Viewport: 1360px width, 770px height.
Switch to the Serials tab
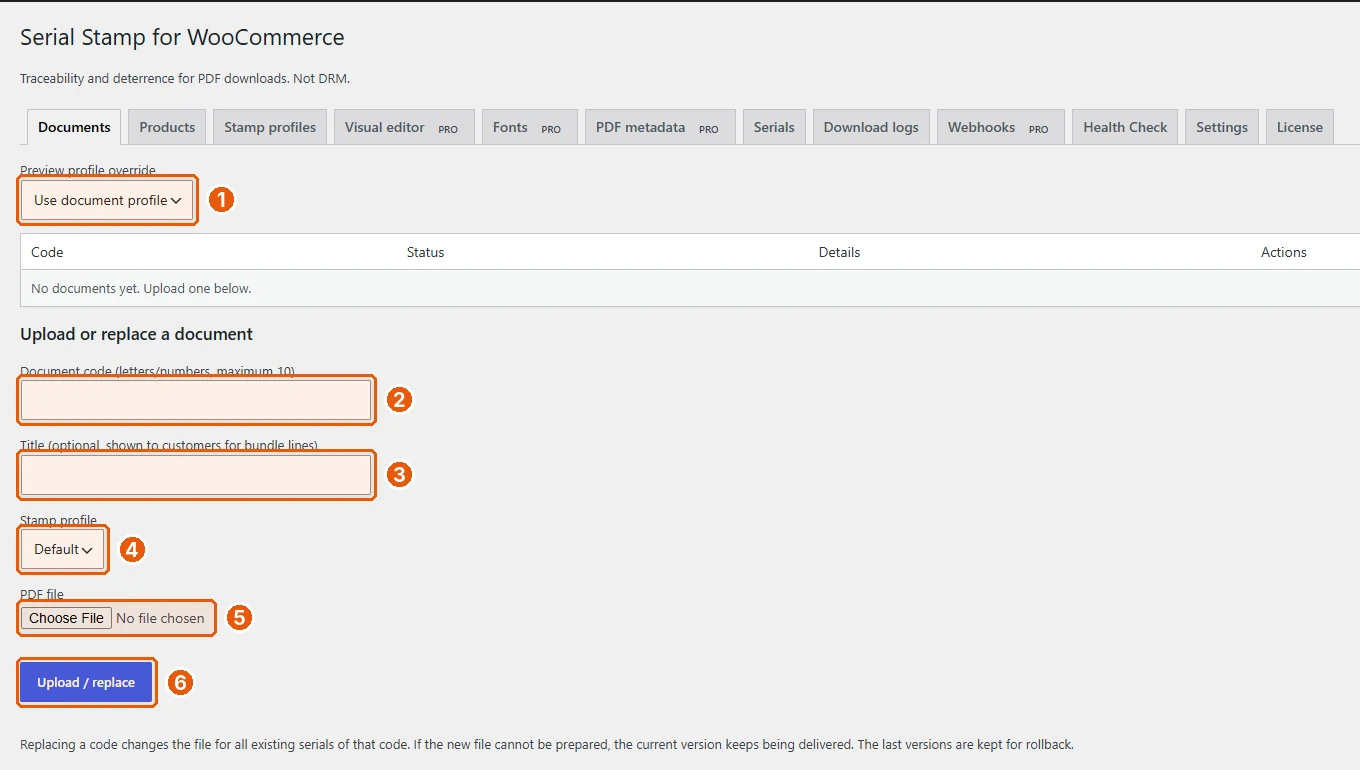click(774, 127)
